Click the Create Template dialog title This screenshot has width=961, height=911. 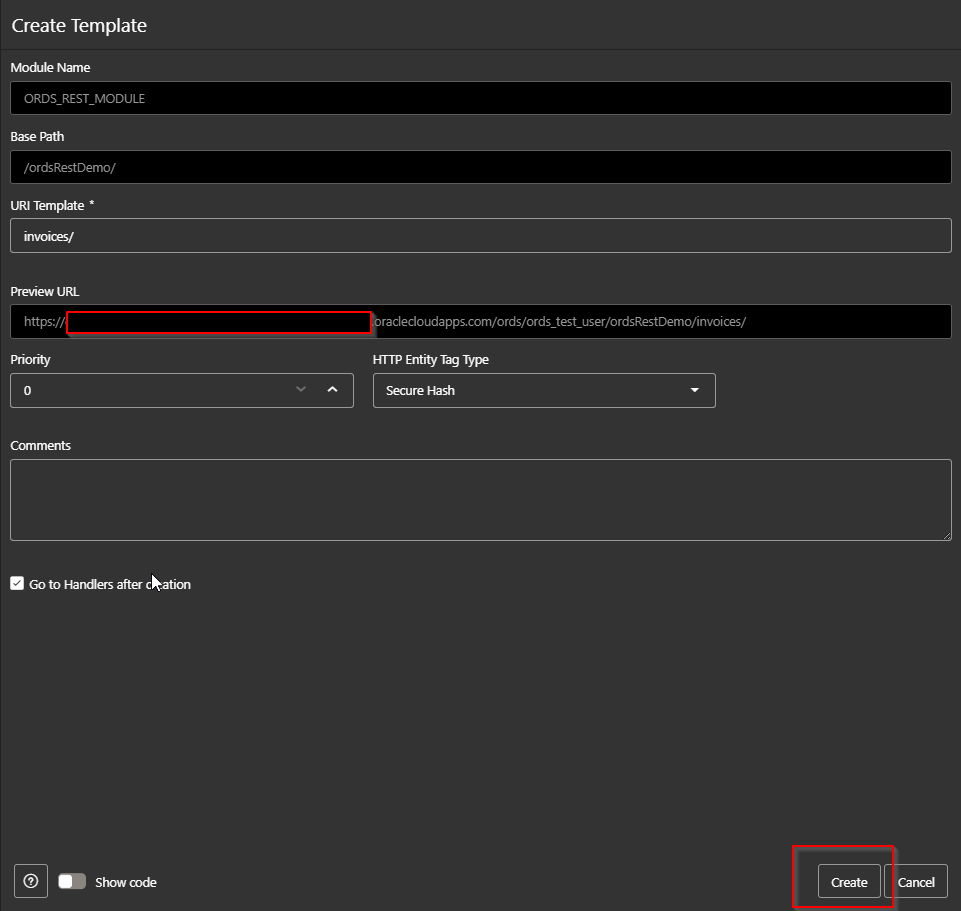tap(78, 25)
